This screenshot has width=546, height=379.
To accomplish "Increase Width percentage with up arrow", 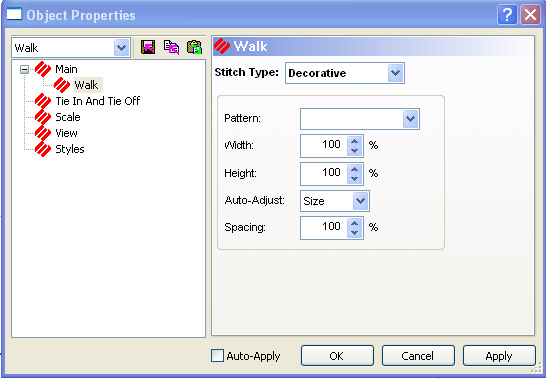I will (x=354, y=141).
